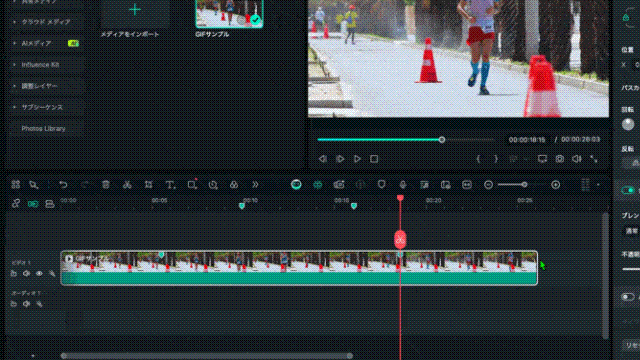Image resolution: width=640 pixels, height=360 pixels.
Task: Expand preview to fullscreen
Action: click(x=594, y=159)
